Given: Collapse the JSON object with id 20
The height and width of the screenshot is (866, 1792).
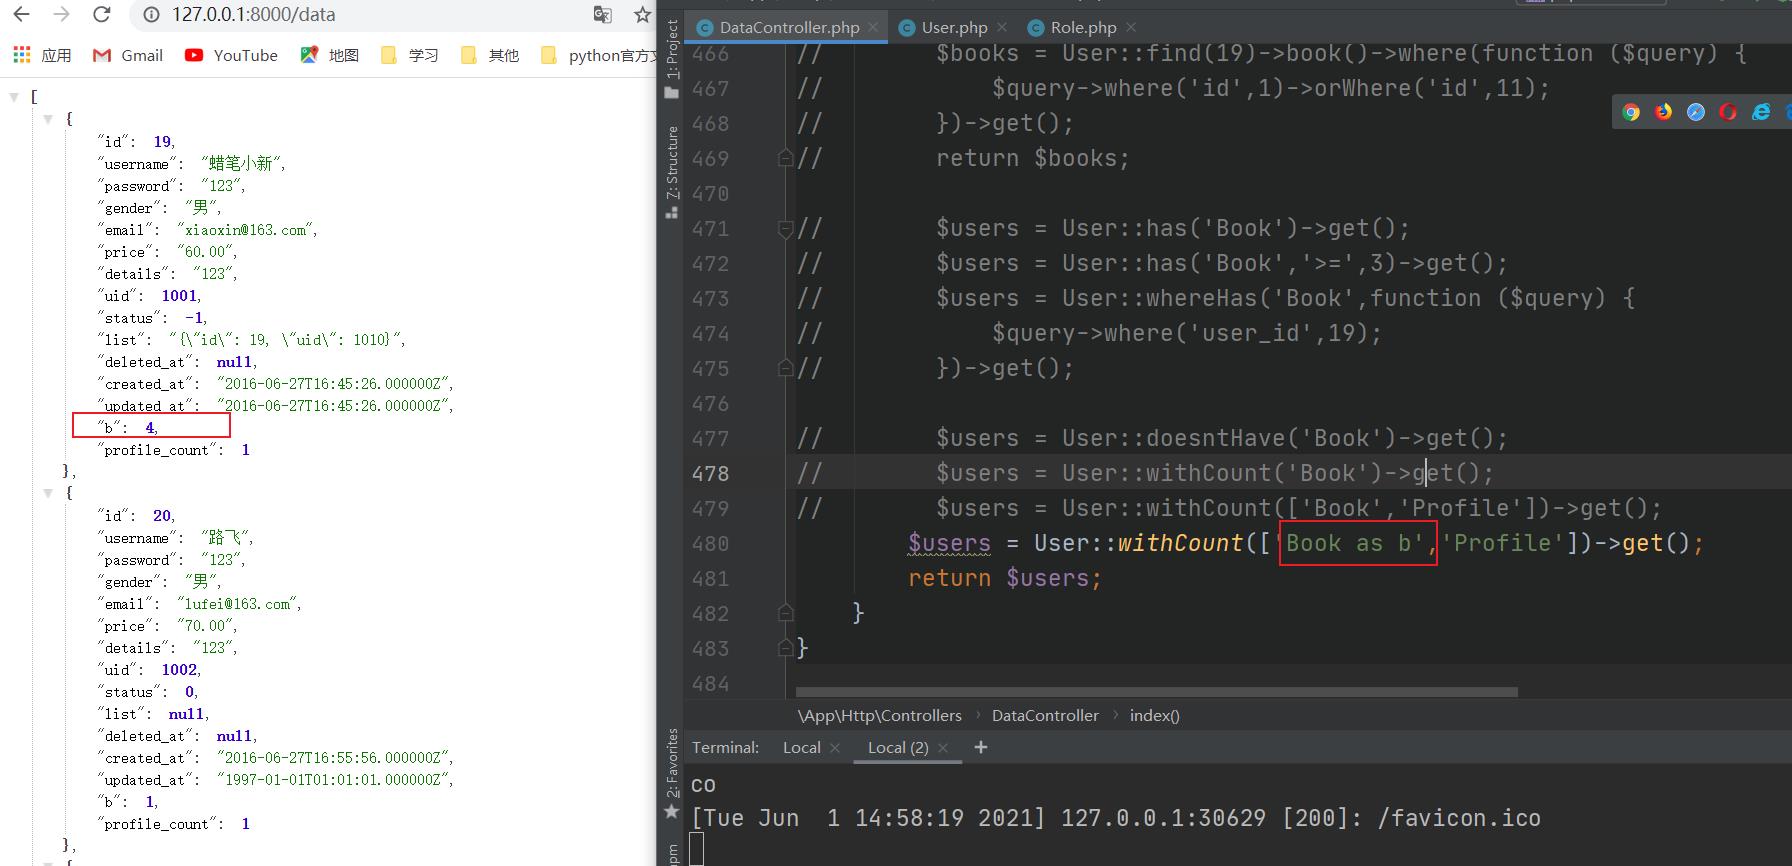Looking at the screenshot, I should 47,493.
